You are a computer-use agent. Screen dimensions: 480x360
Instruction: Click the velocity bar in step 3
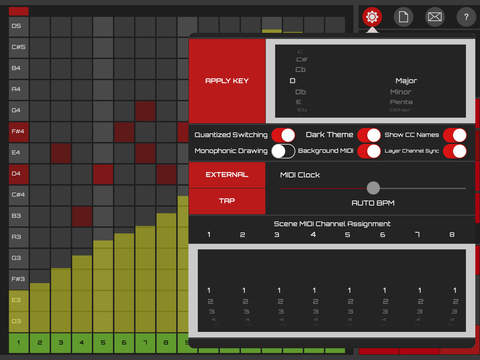(61, 300)
